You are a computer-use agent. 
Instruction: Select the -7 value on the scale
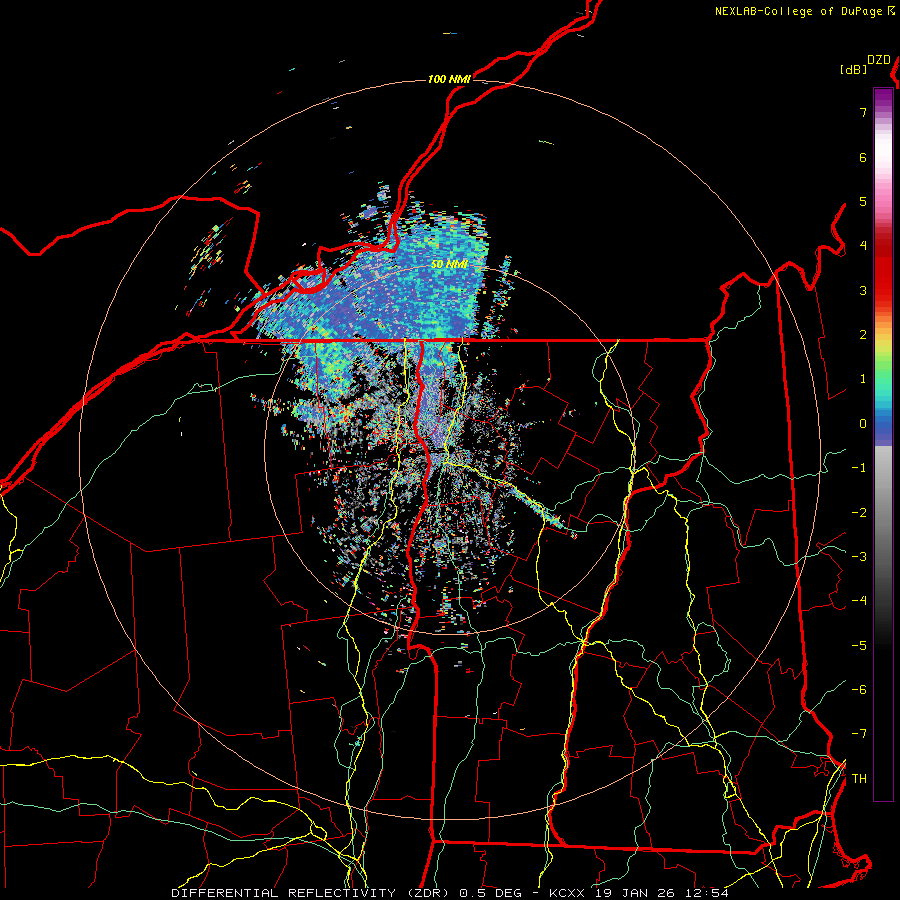point(859,734)
